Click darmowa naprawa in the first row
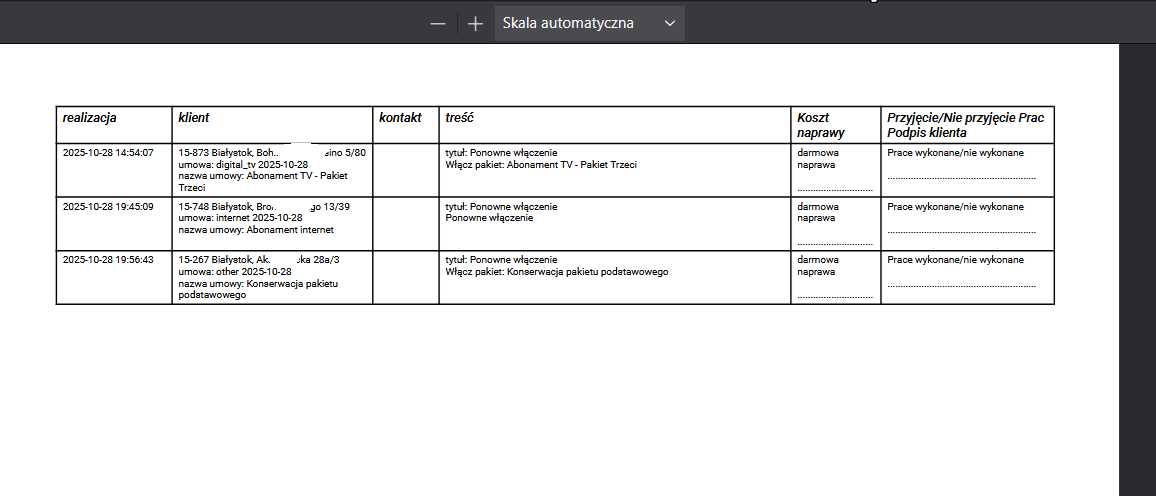Viewport: 1156px width, 496px height. [x=818, y=159]
